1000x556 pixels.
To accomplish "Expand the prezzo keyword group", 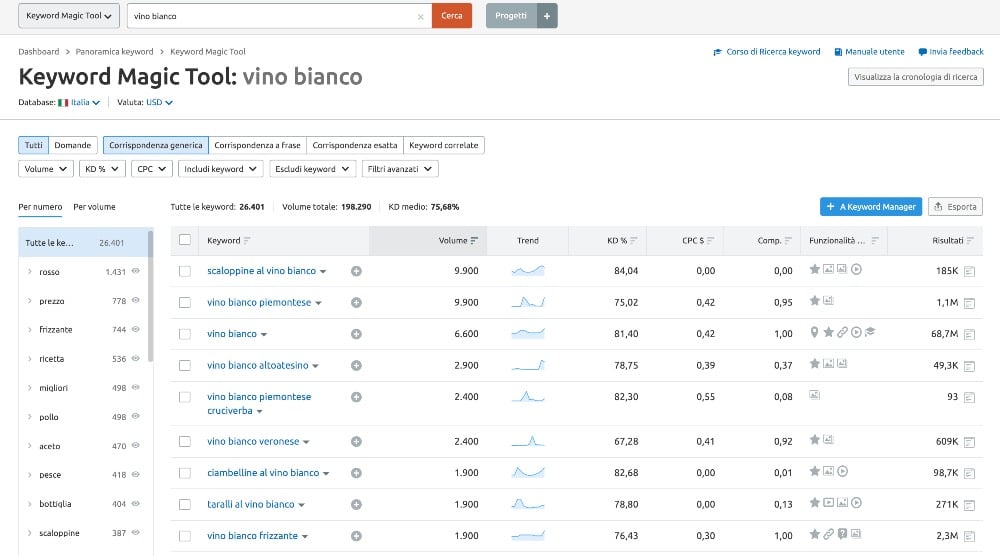I will pos(29,301).
